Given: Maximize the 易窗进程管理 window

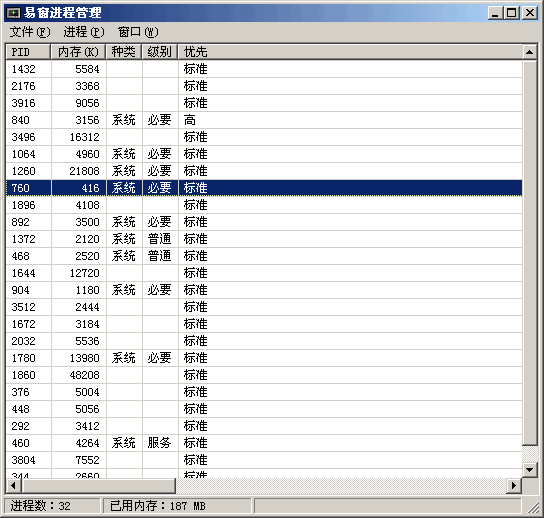Looking at the screenshot, I should point(511,13).
